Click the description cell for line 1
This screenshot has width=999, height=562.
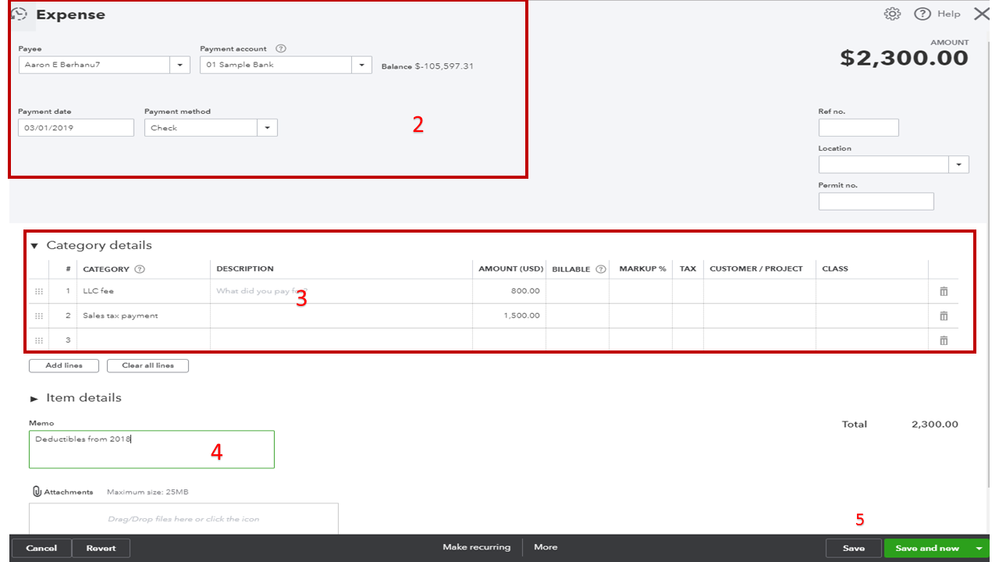click(341, 291)
